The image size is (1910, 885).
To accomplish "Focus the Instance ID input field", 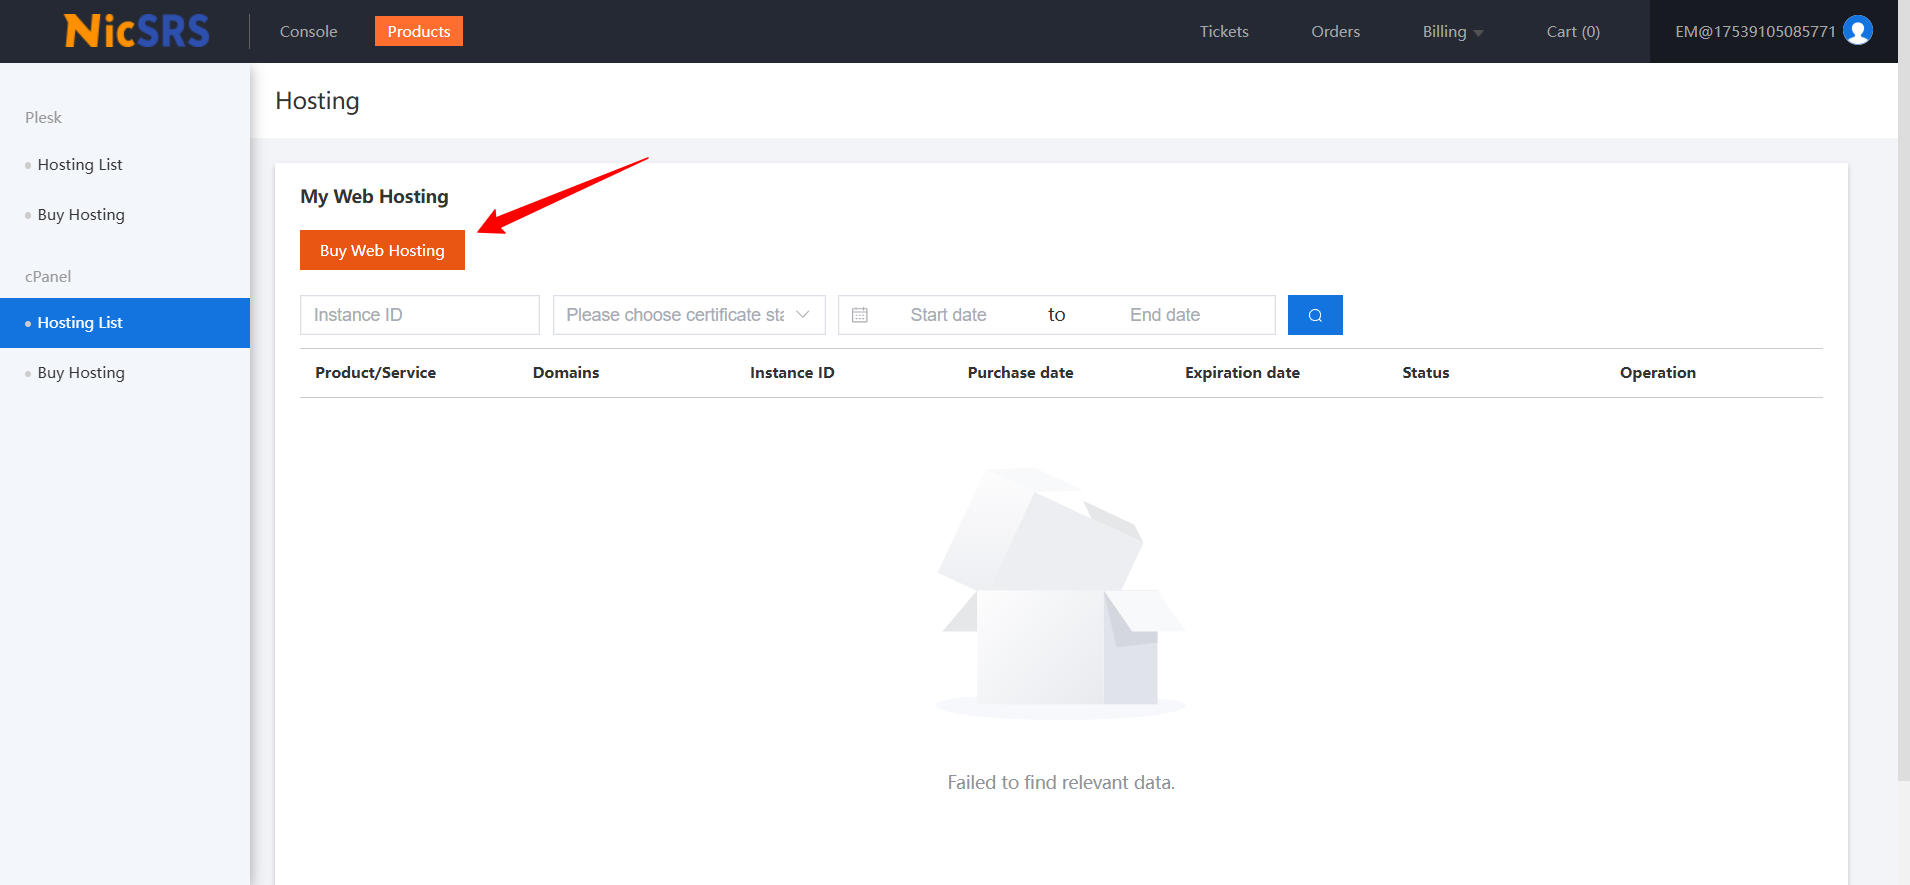I will 420,315.
